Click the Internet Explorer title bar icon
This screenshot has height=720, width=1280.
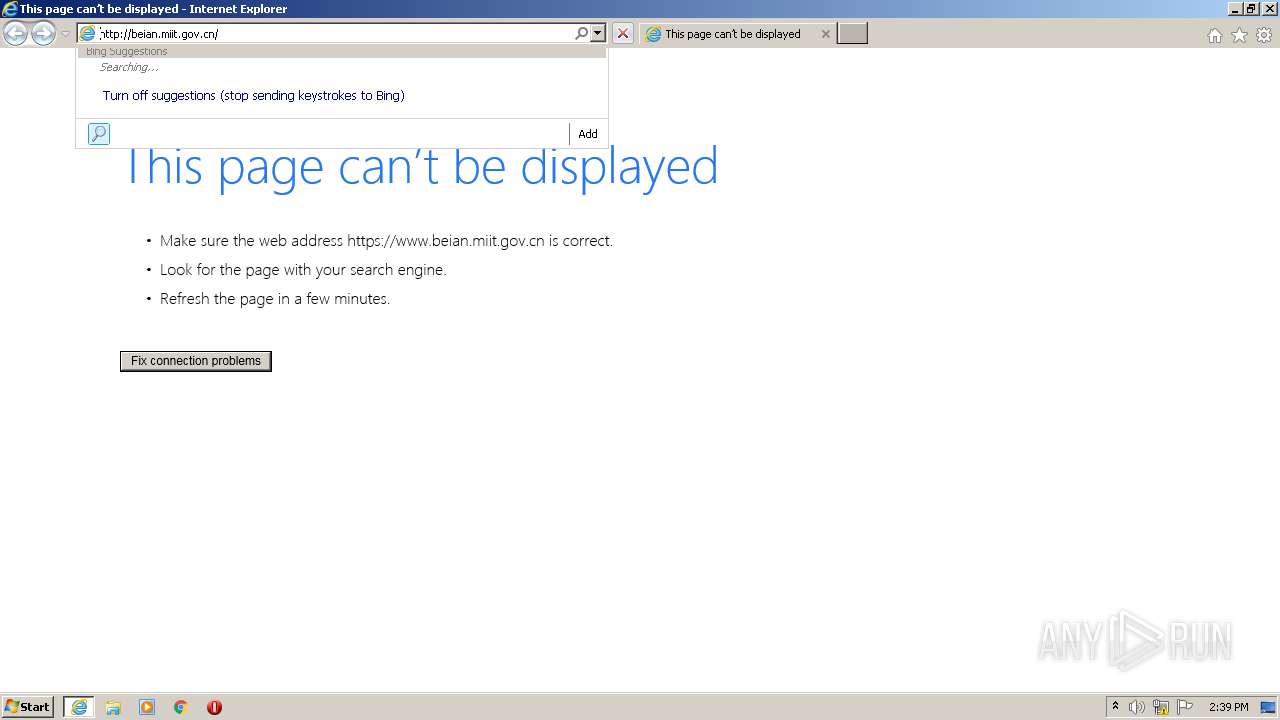(x=9, y=9)
